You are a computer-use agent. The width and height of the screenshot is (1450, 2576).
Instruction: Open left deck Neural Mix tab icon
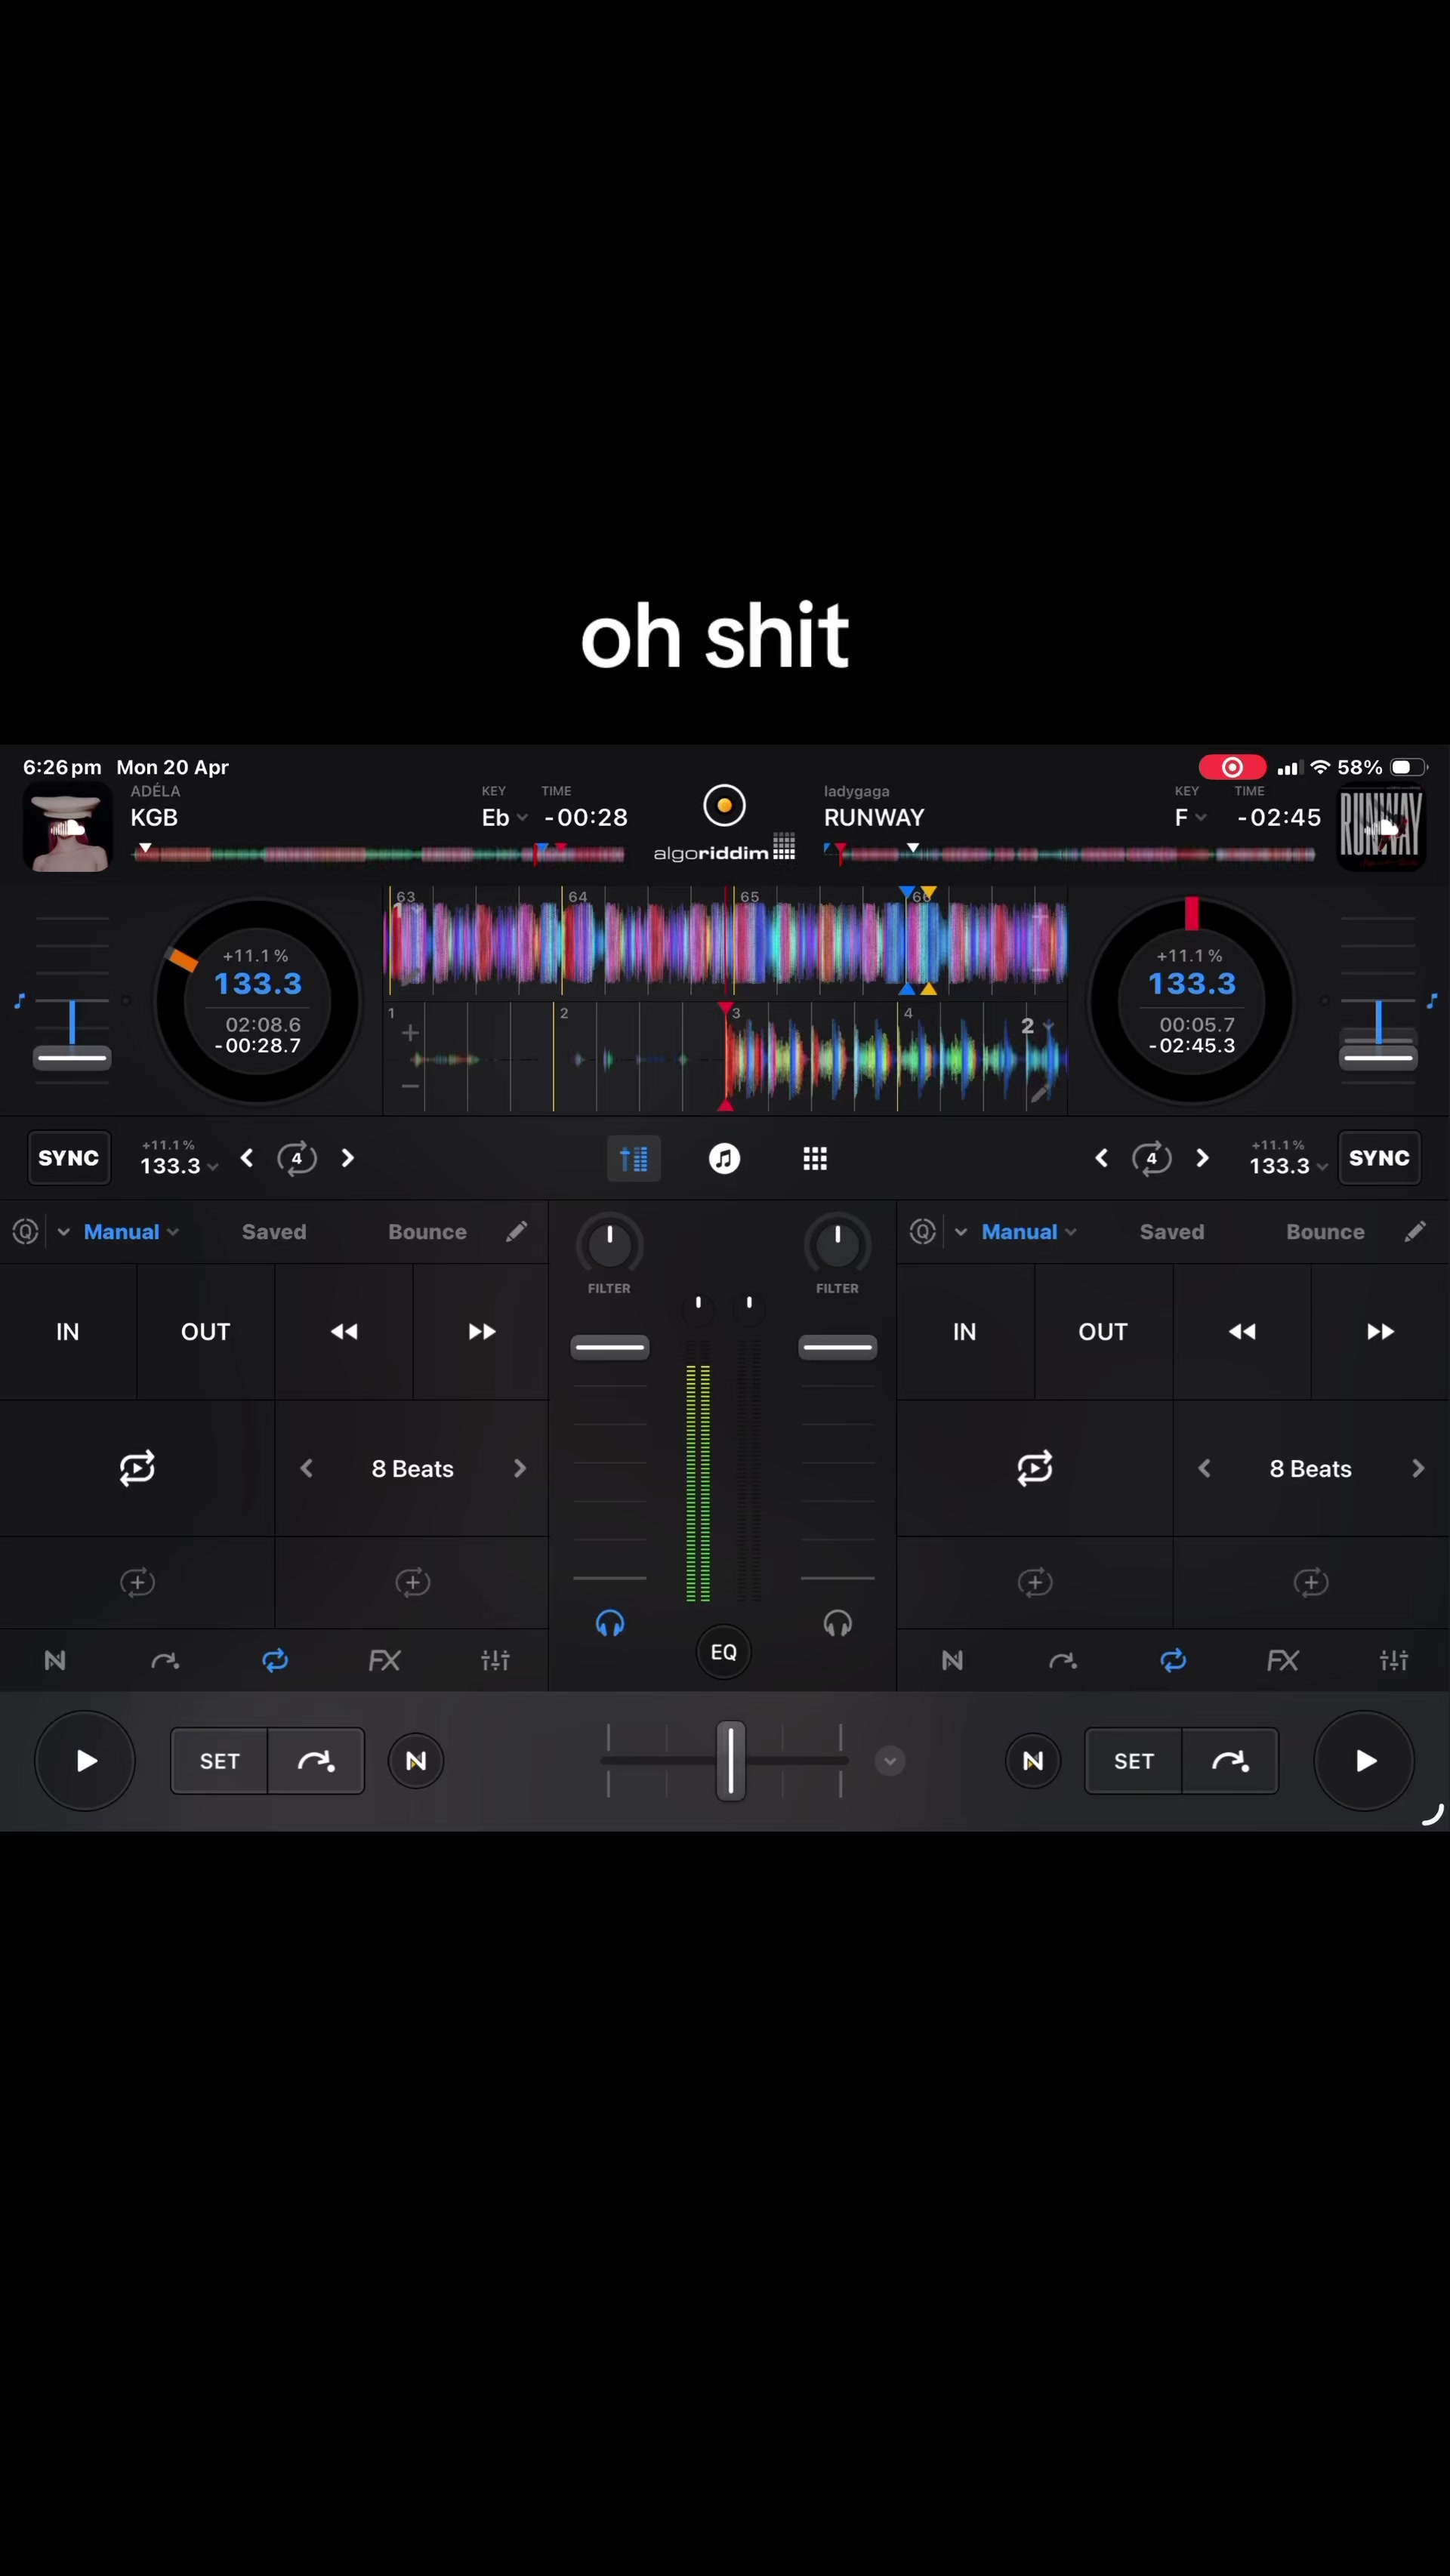[55, 1660]
